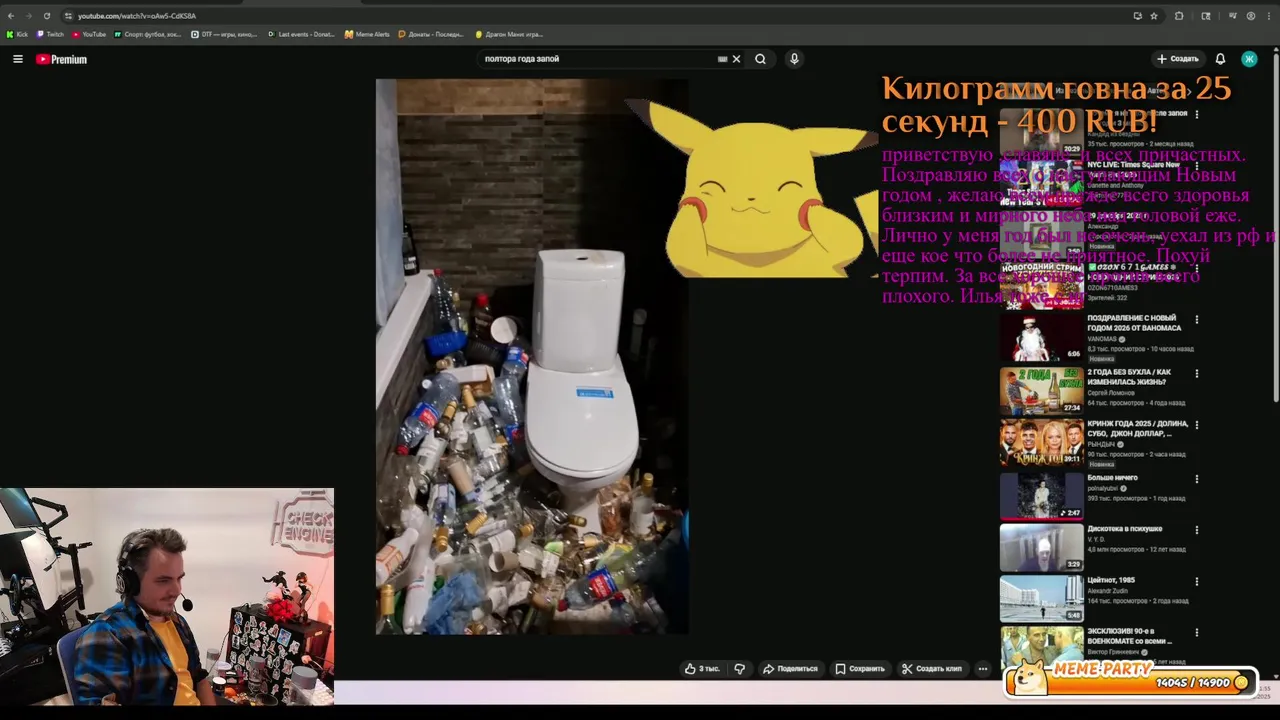Viewport: 1280px width, 720px height.
Task: Go back with the browser back arrow
Action: 11,16
